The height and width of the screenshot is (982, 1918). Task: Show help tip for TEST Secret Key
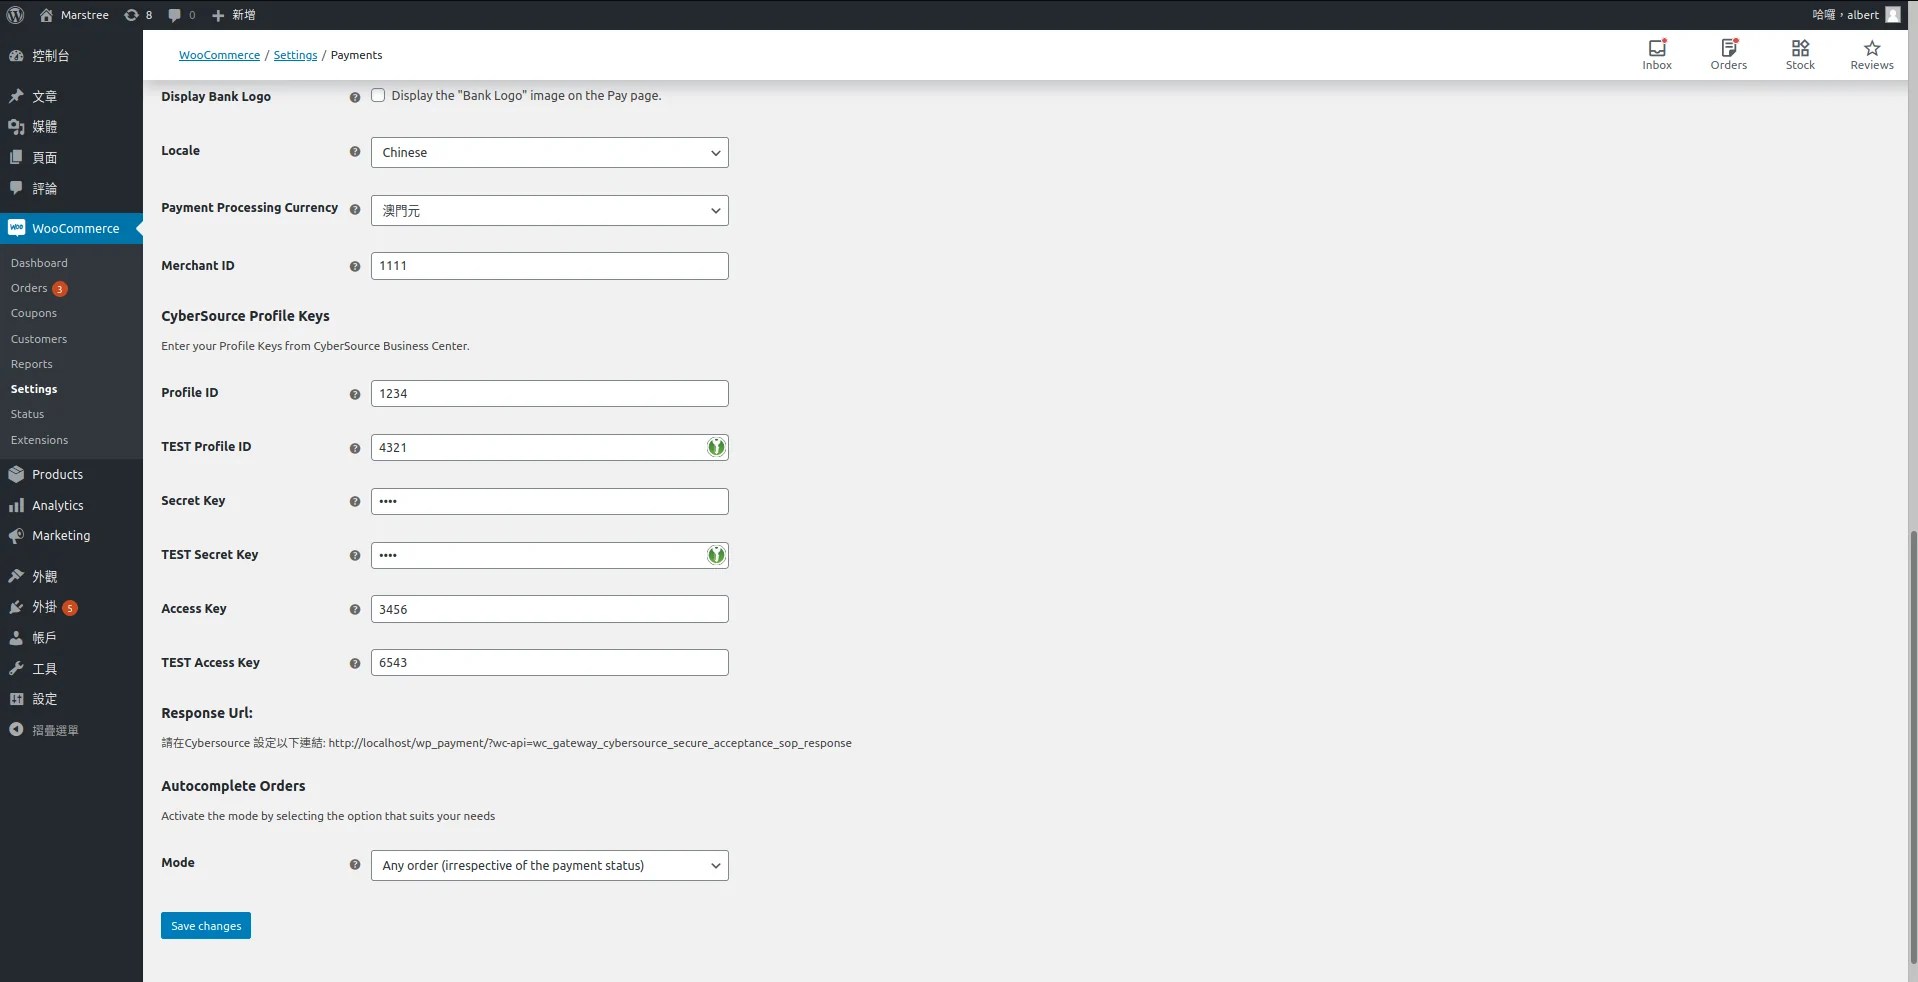click(x=355, y=556)
